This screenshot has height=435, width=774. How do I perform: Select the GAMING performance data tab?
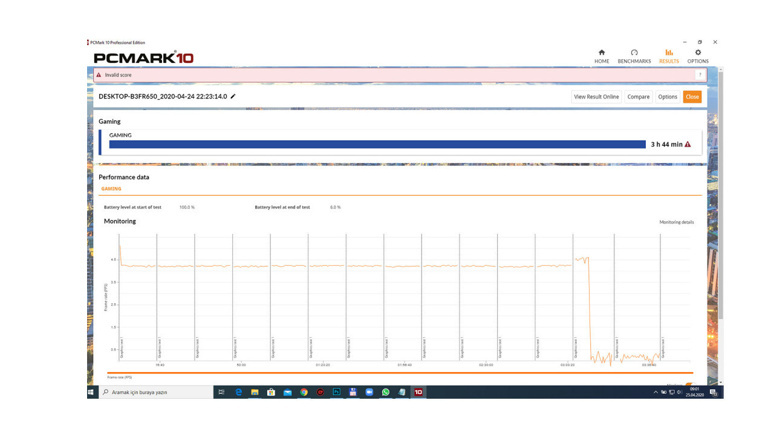pos(111,188)
